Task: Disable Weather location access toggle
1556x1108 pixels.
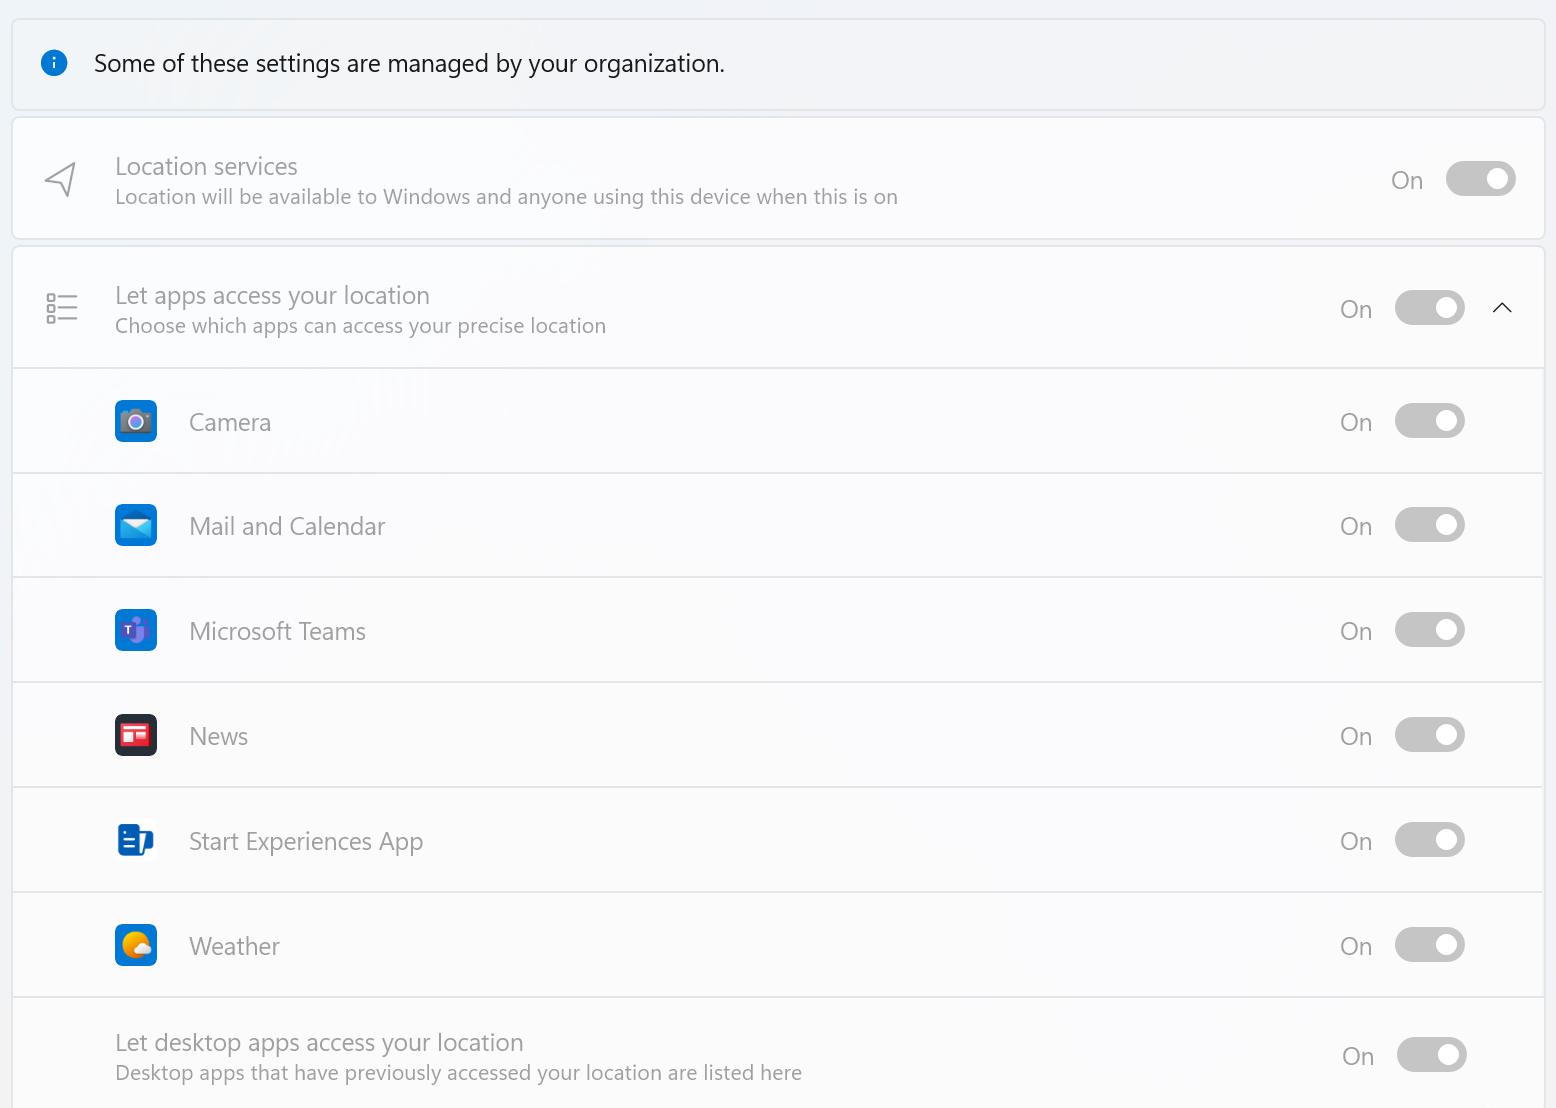Action: [x=1430, y=945]
